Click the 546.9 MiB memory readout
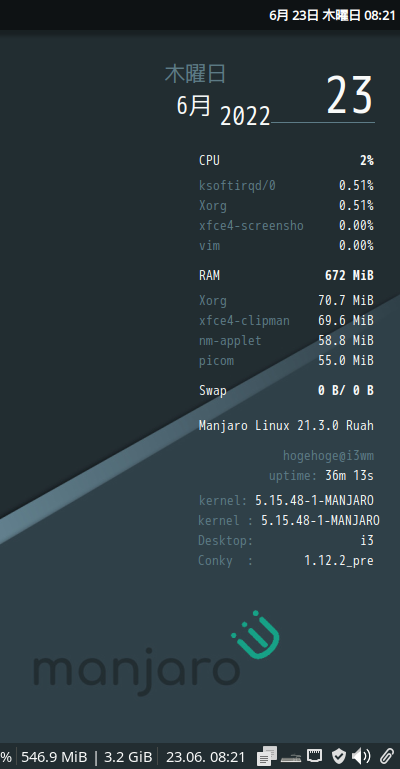 click(54, 756)
